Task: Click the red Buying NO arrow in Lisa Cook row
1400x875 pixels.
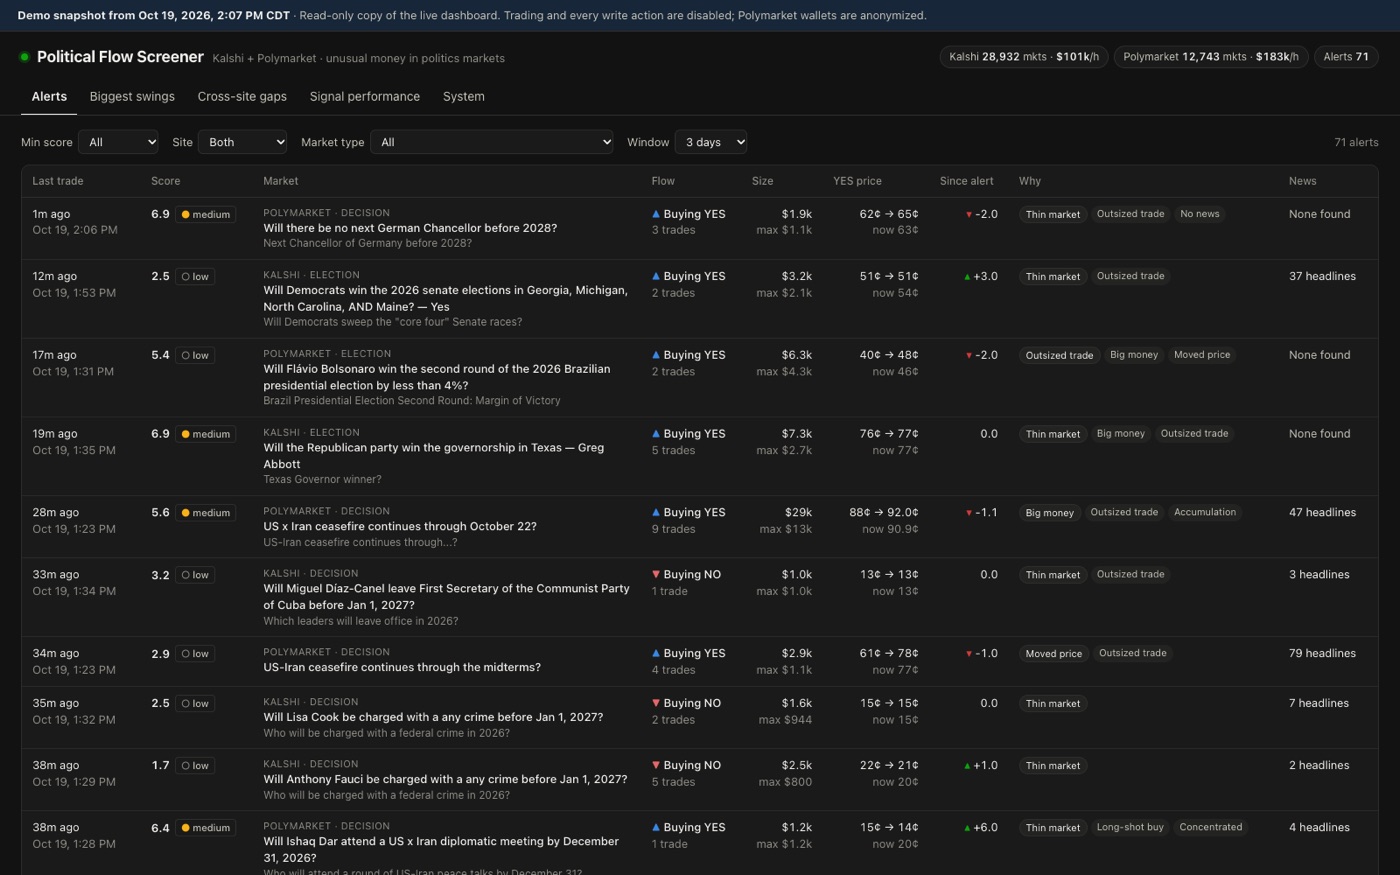Action: [656, 703]
